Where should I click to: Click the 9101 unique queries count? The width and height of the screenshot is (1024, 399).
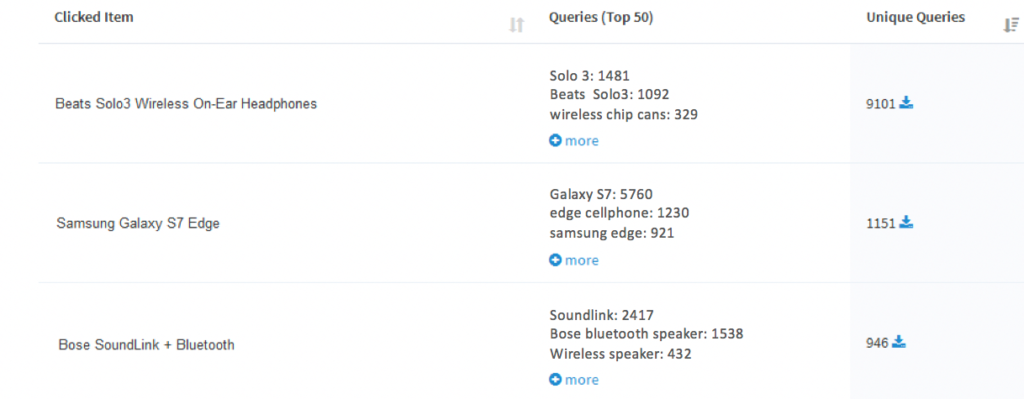pyautogui.click(x=880, y=104)
